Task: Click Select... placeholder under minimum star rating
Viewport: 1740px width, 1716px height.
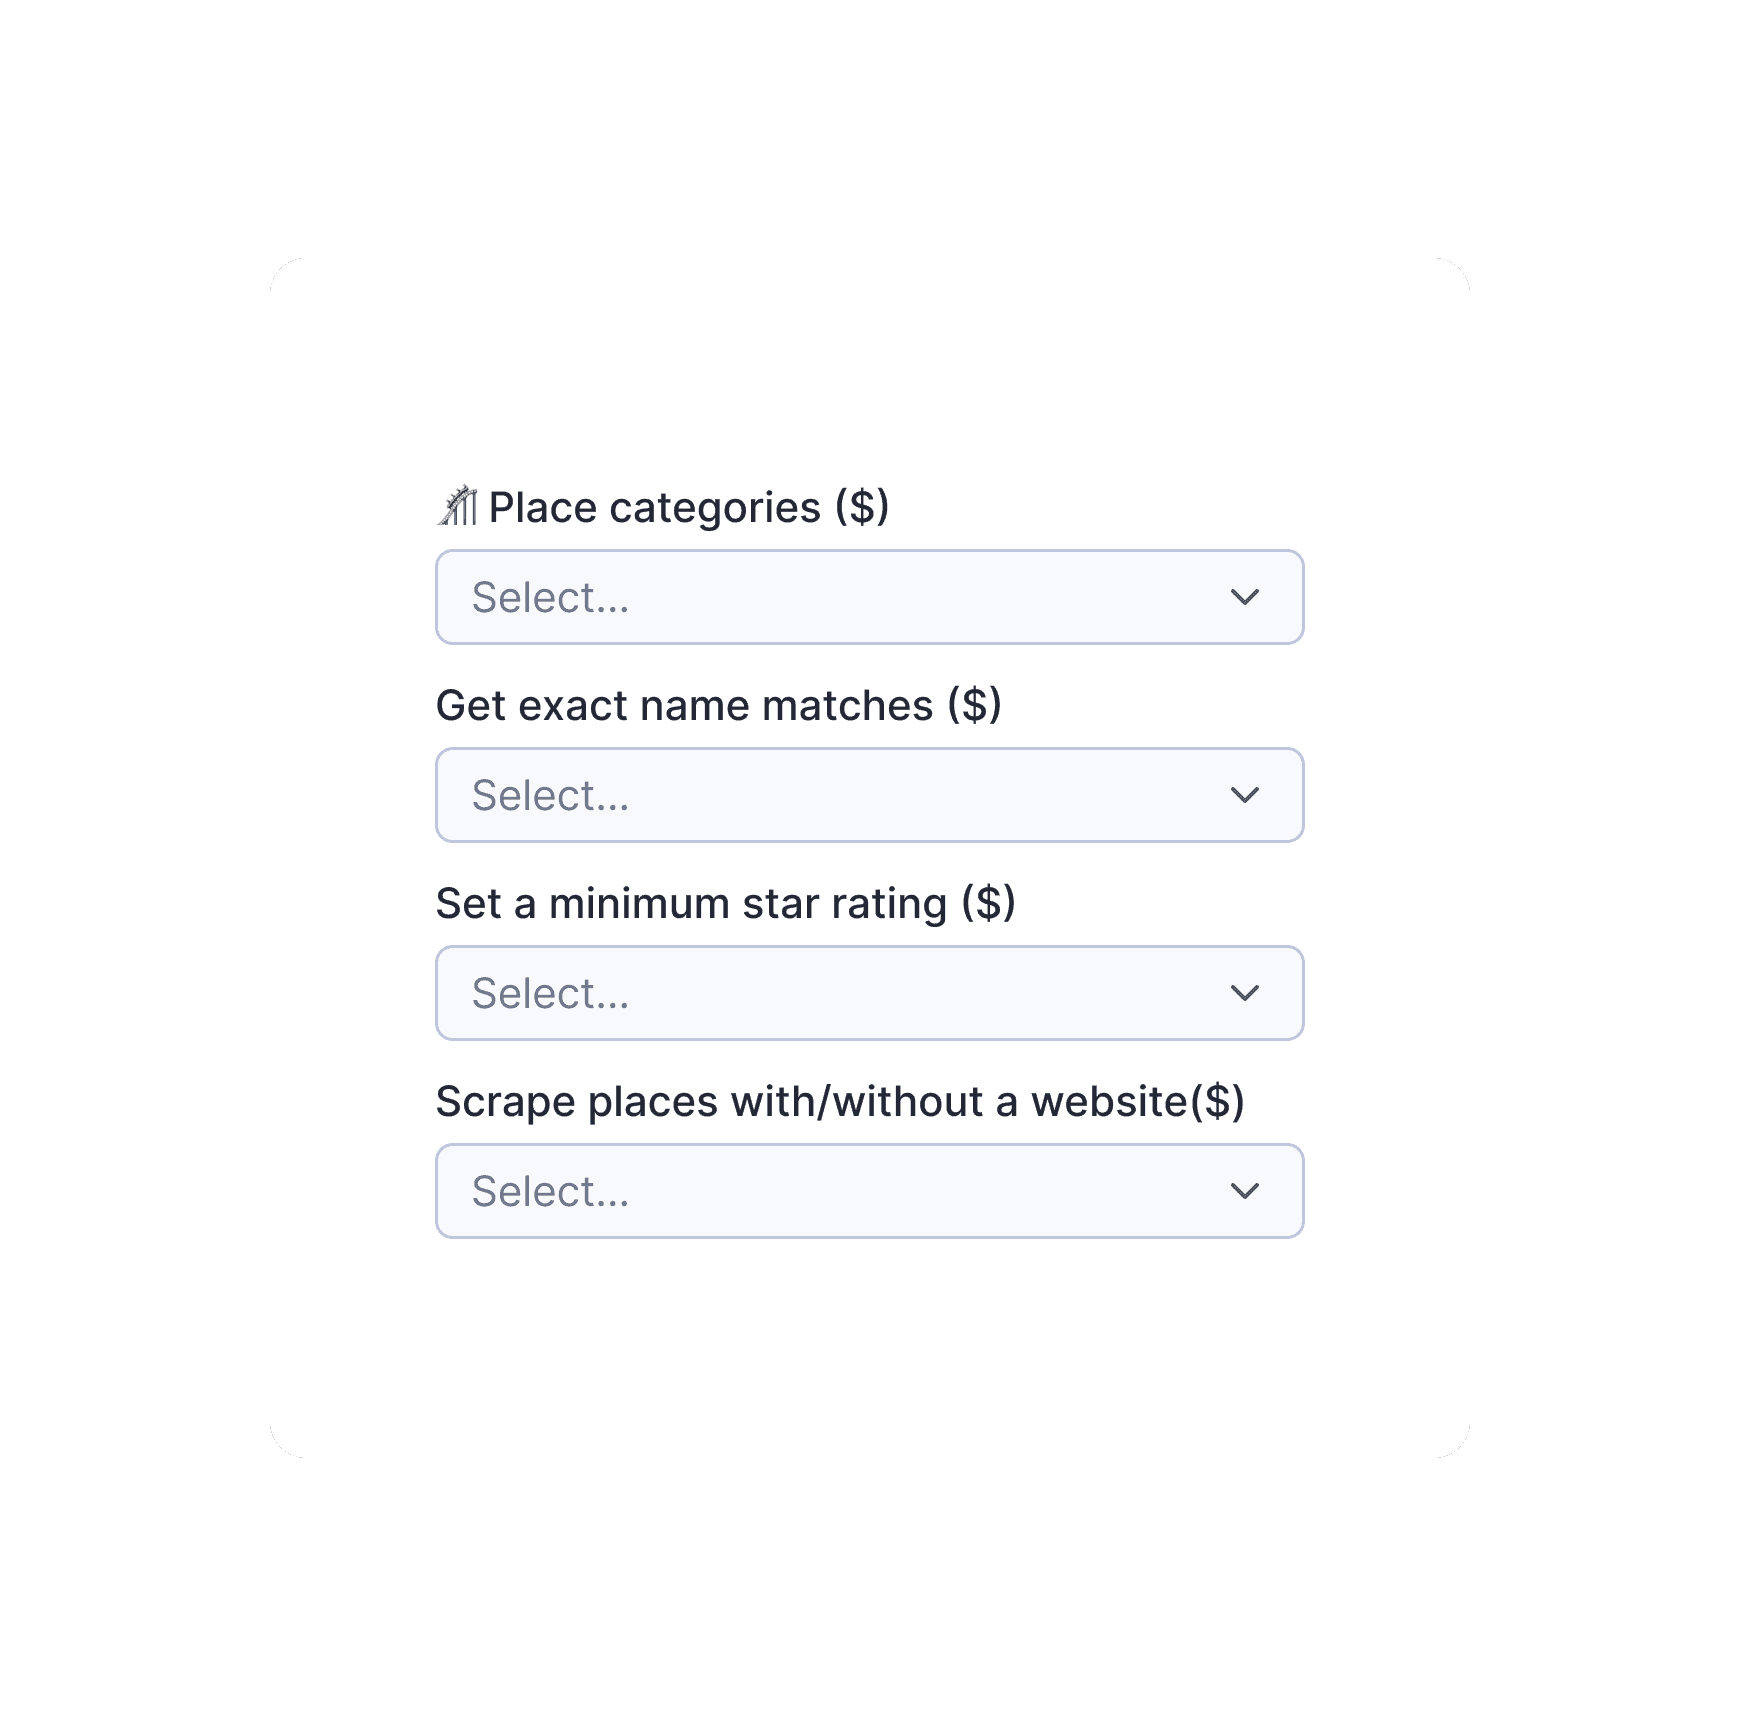Action: 550,993
